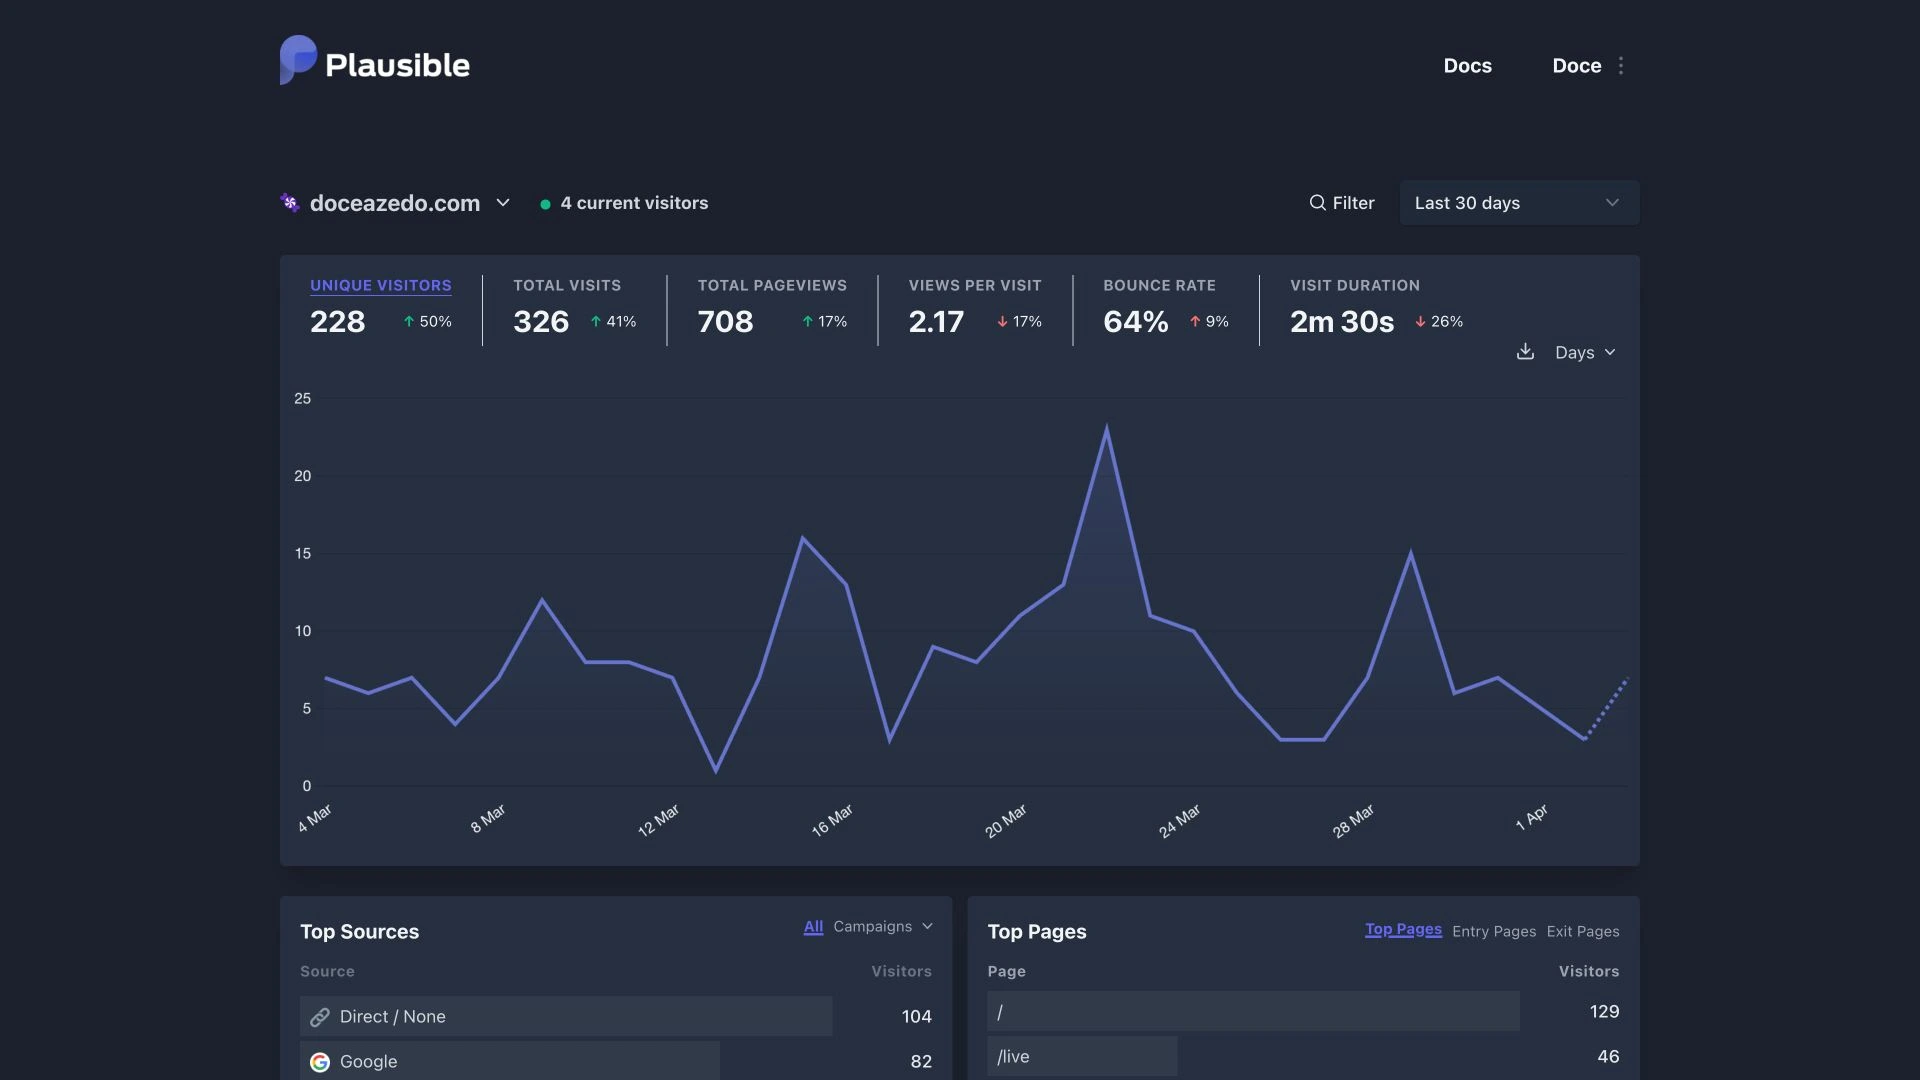Switch graph to Bounce Rate metric
The image size is (1920, 1080).
click(1159, 286)
